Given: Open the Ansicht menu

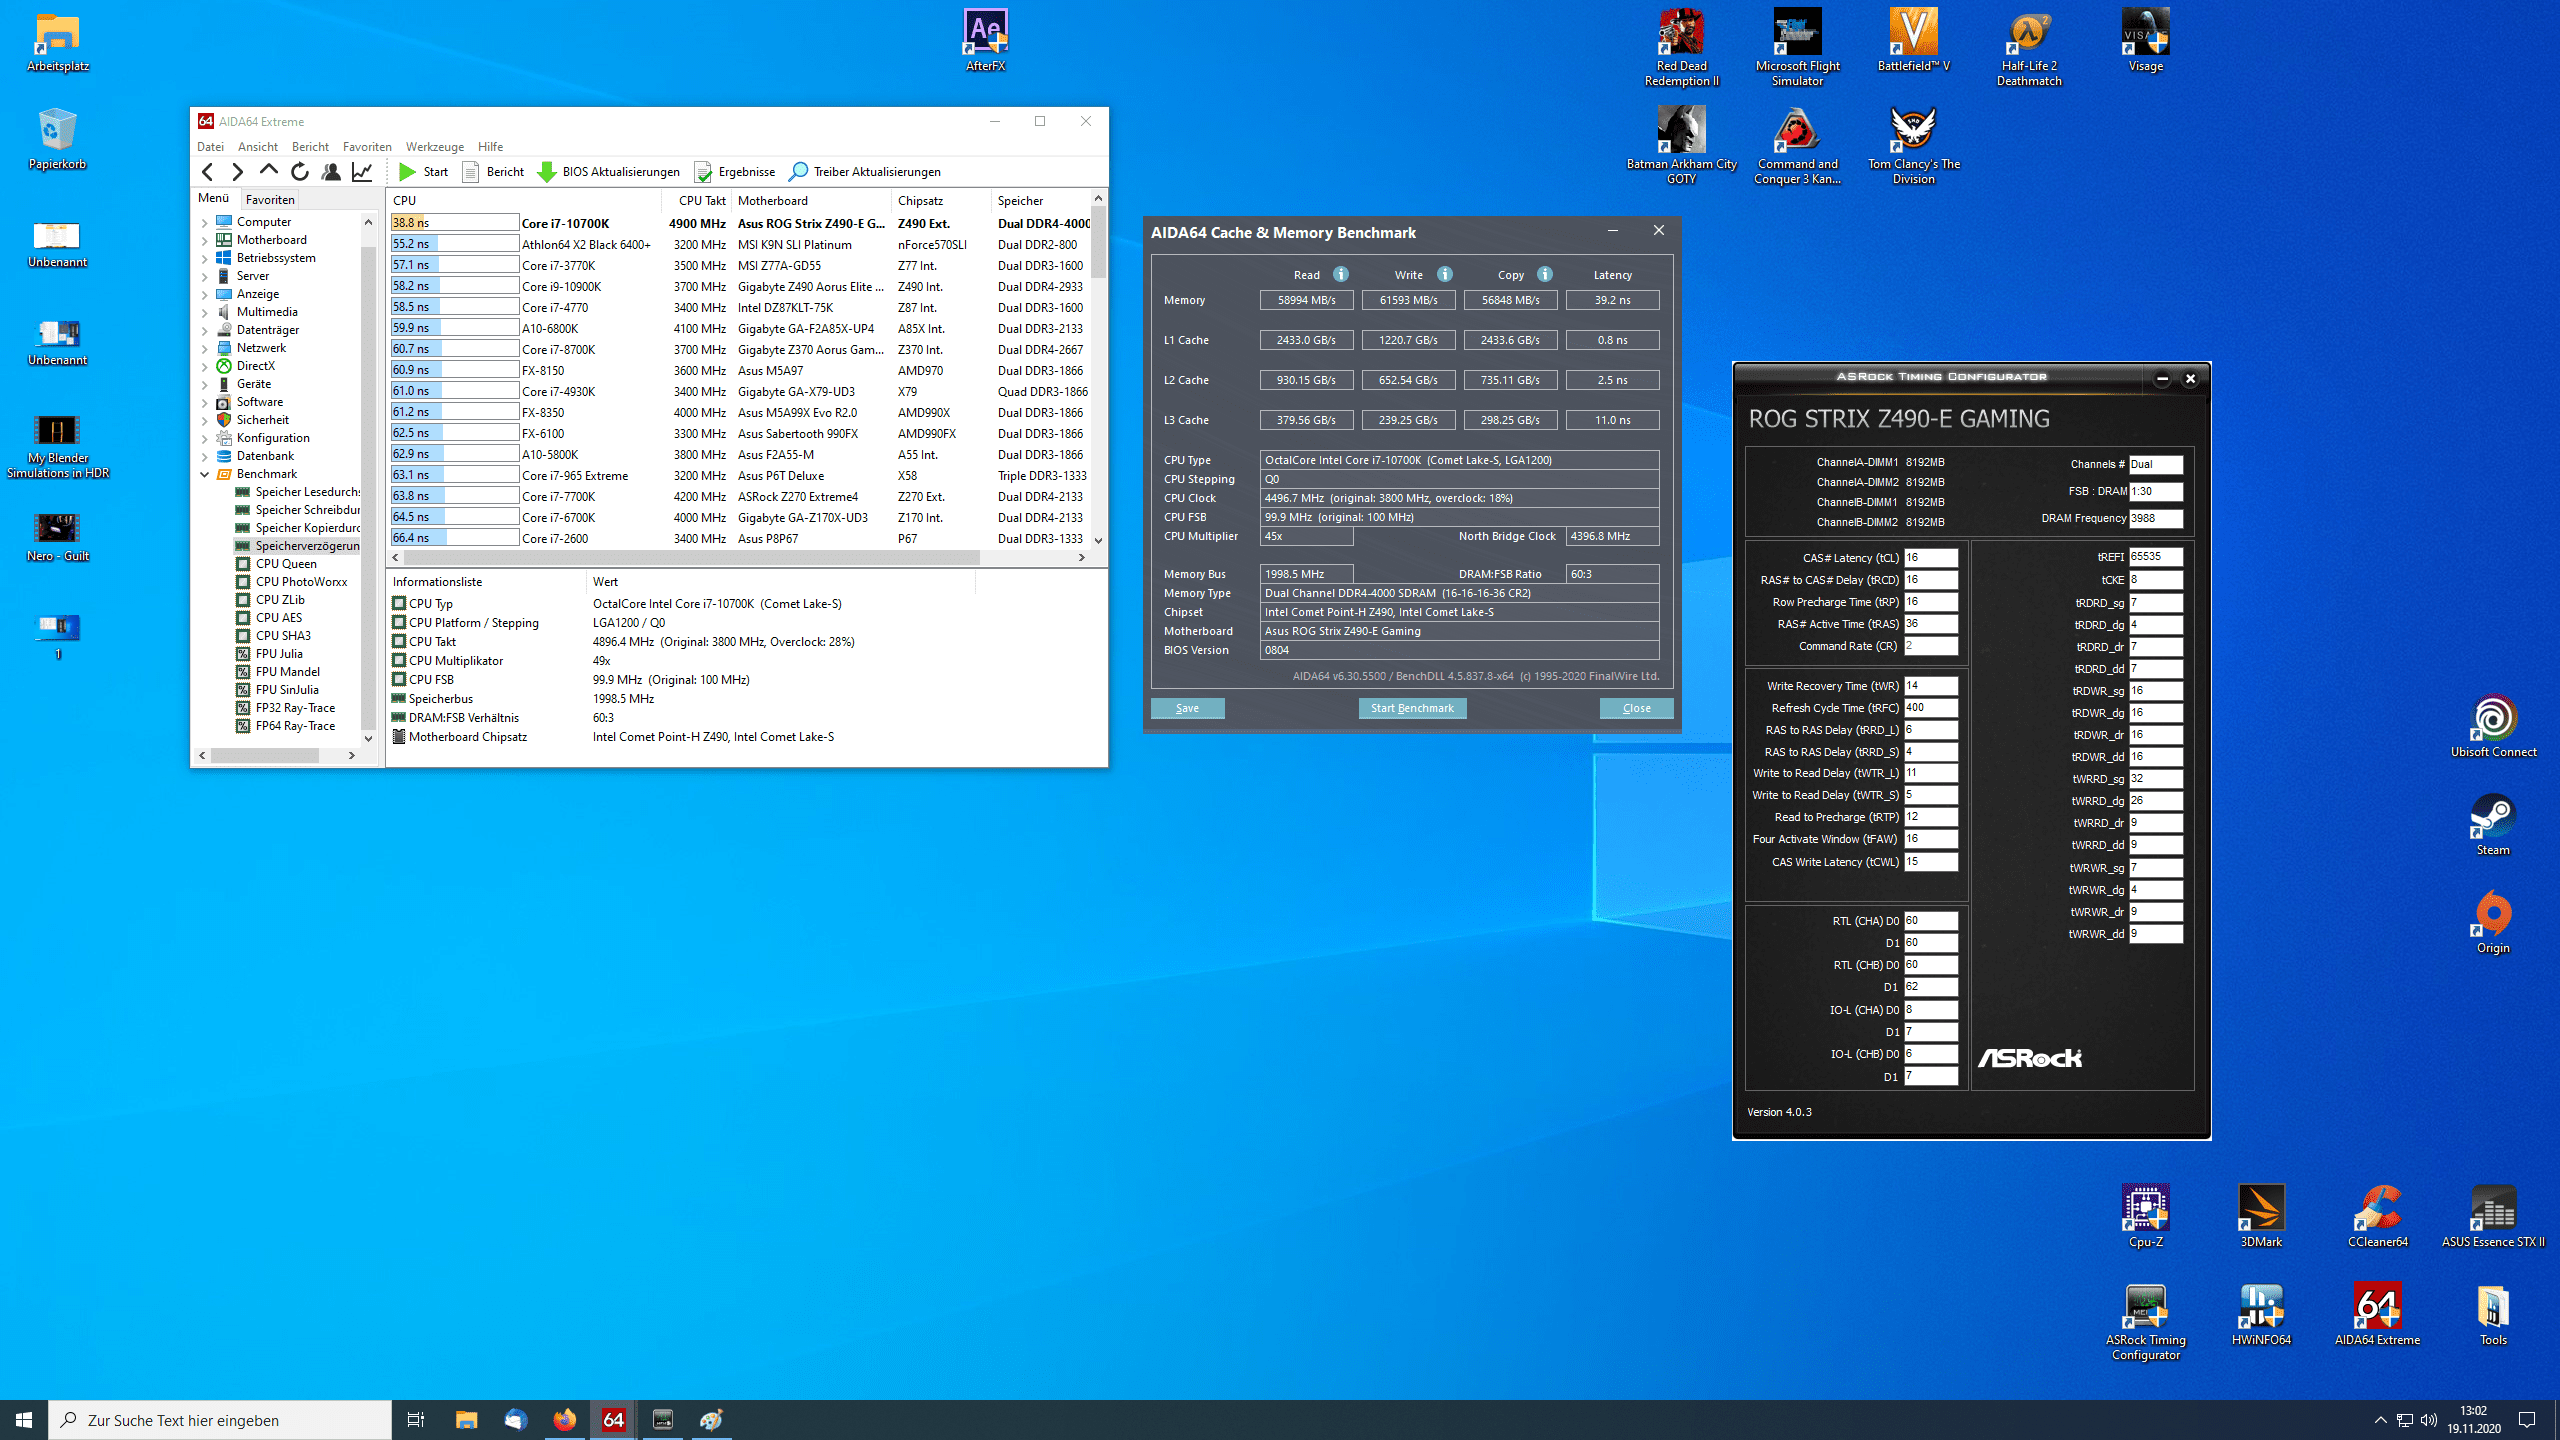Looking at the screenshot, I should coord(258,146).
